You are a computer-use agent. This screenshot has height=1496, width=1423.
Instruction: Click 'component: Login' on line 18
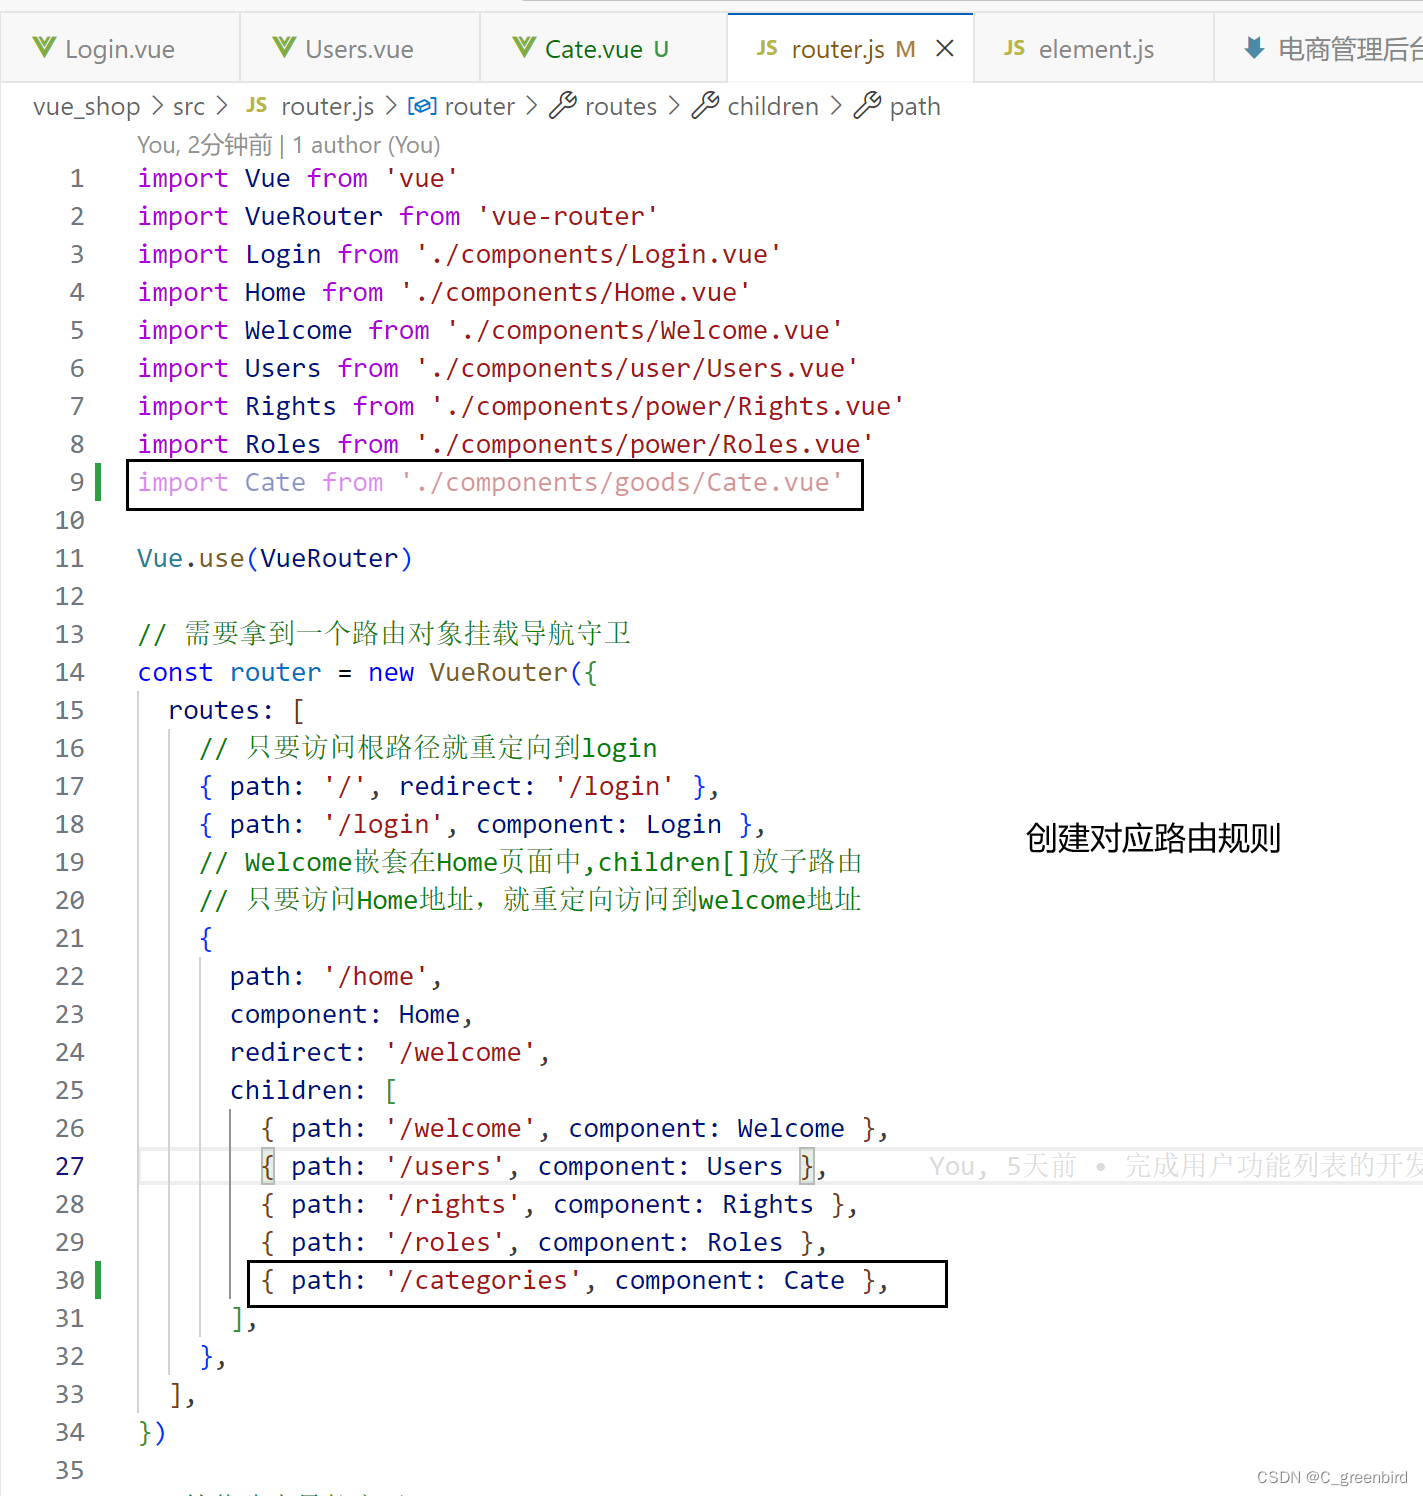point(599,824)
